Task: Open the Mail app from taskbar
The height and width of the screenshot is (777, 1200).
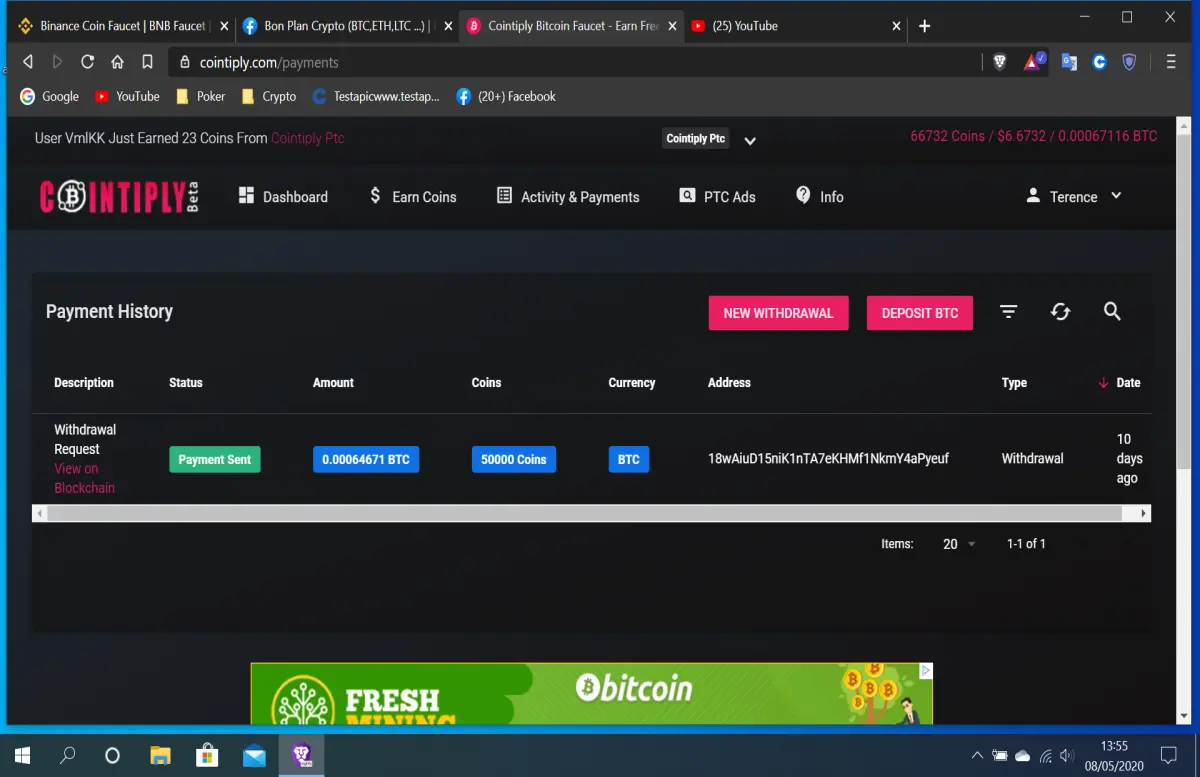Action: click(x=254, y=755)
